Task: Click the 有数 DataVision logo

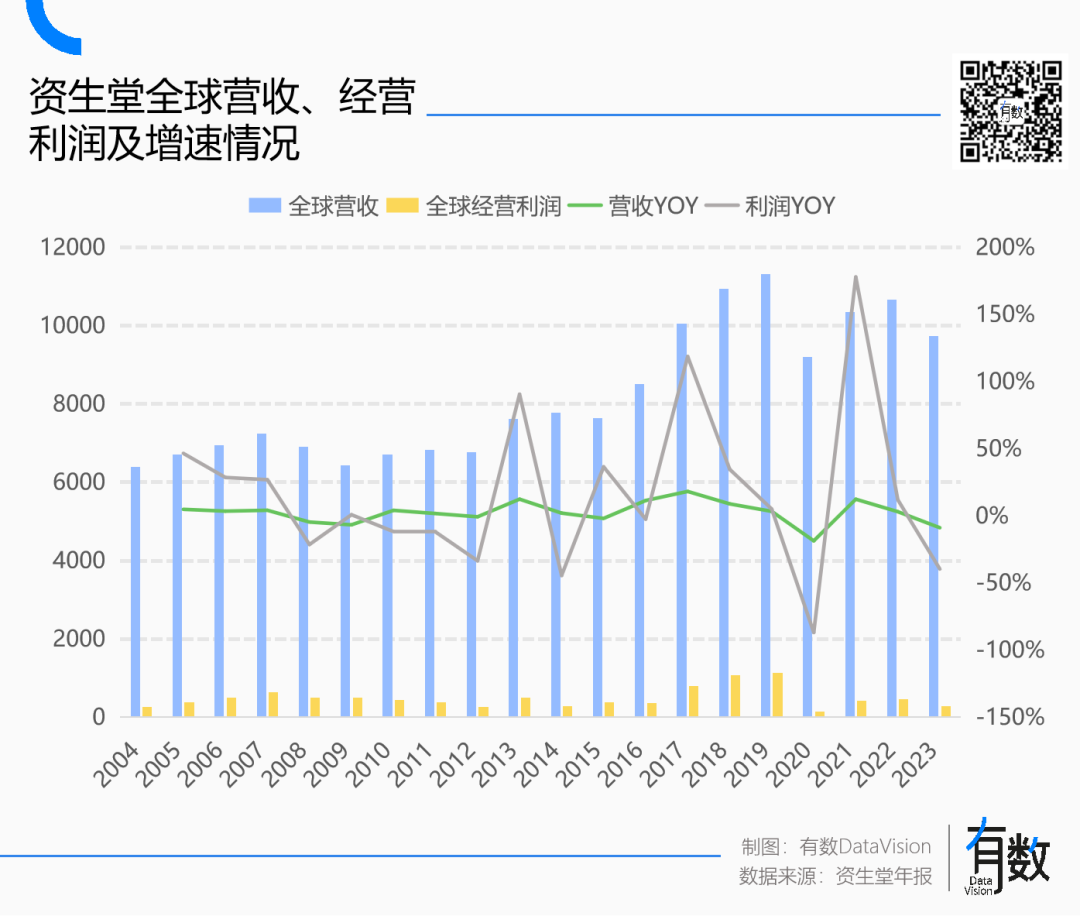Action: (1007, 858)
